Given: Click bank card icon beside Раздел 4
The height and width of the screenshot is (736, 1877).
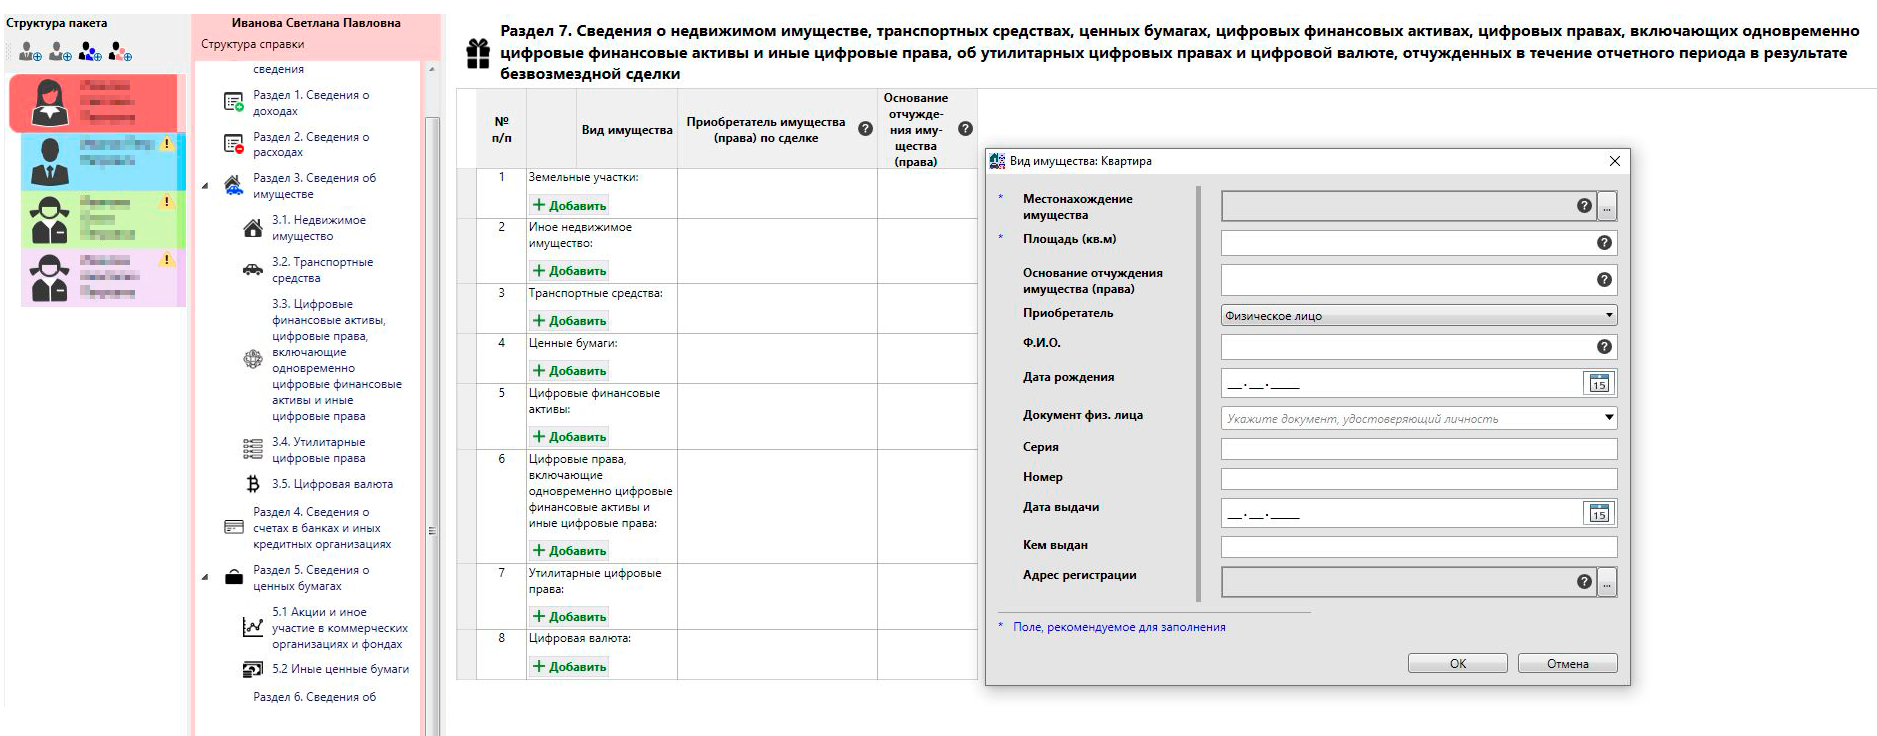Looking at the screenshot, I should [x=234, y=527].
